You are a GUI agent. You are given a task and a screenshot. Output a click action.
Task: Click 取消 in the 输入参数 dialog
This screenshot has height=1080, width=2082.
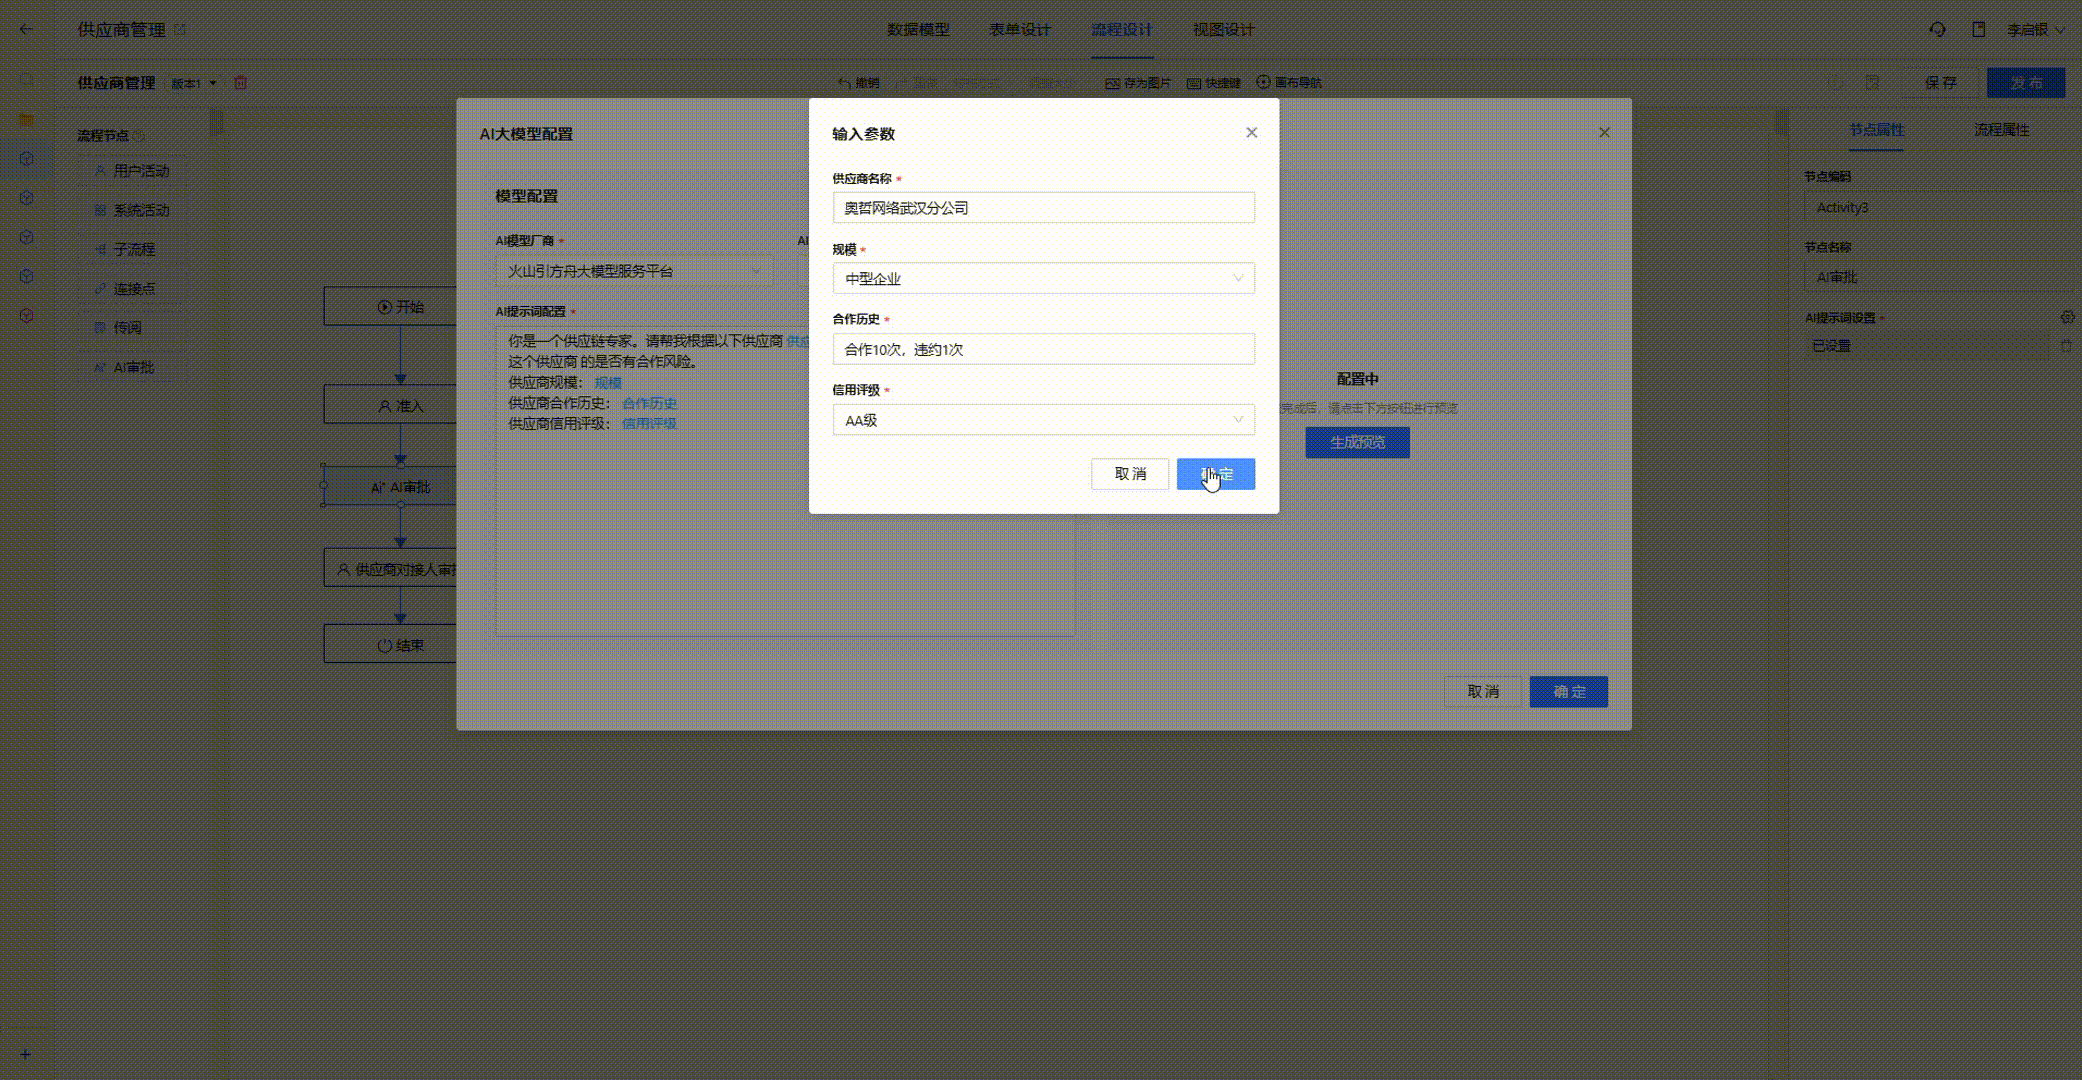click(x=1130, y=474)
